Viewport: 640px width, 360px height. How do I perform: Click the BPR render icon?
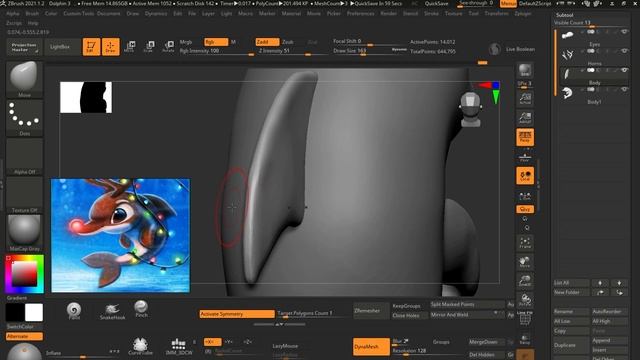pos(525,71)
